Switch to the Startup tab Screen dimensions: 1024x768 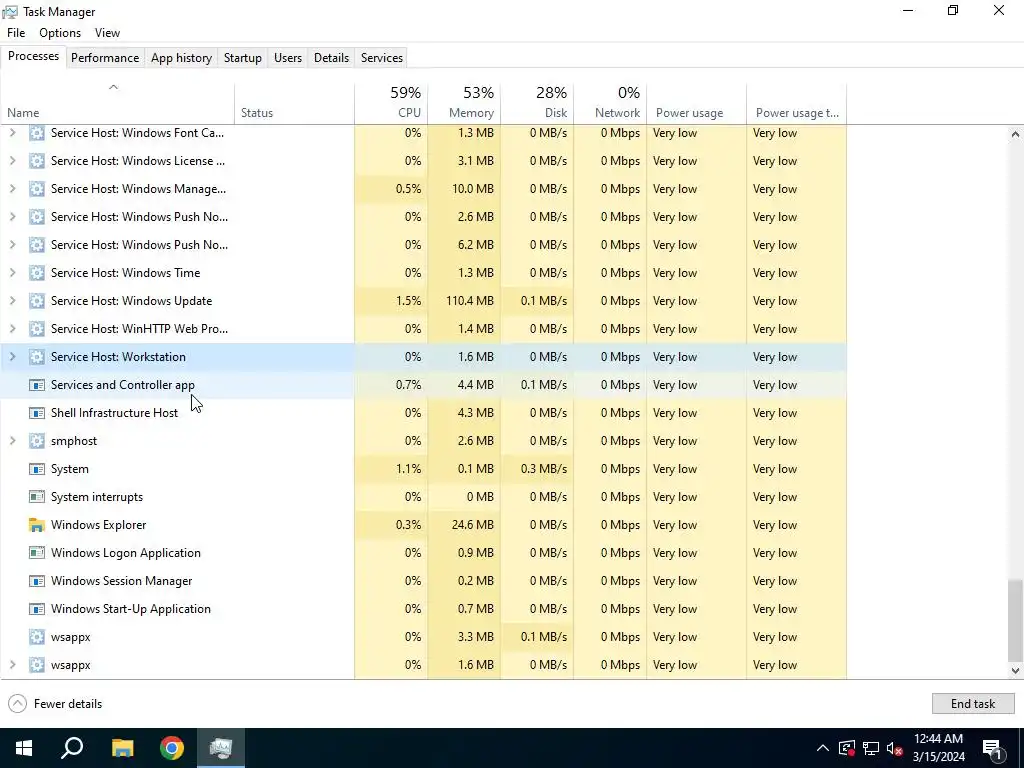pyautogui.click(x=243, y=57)
